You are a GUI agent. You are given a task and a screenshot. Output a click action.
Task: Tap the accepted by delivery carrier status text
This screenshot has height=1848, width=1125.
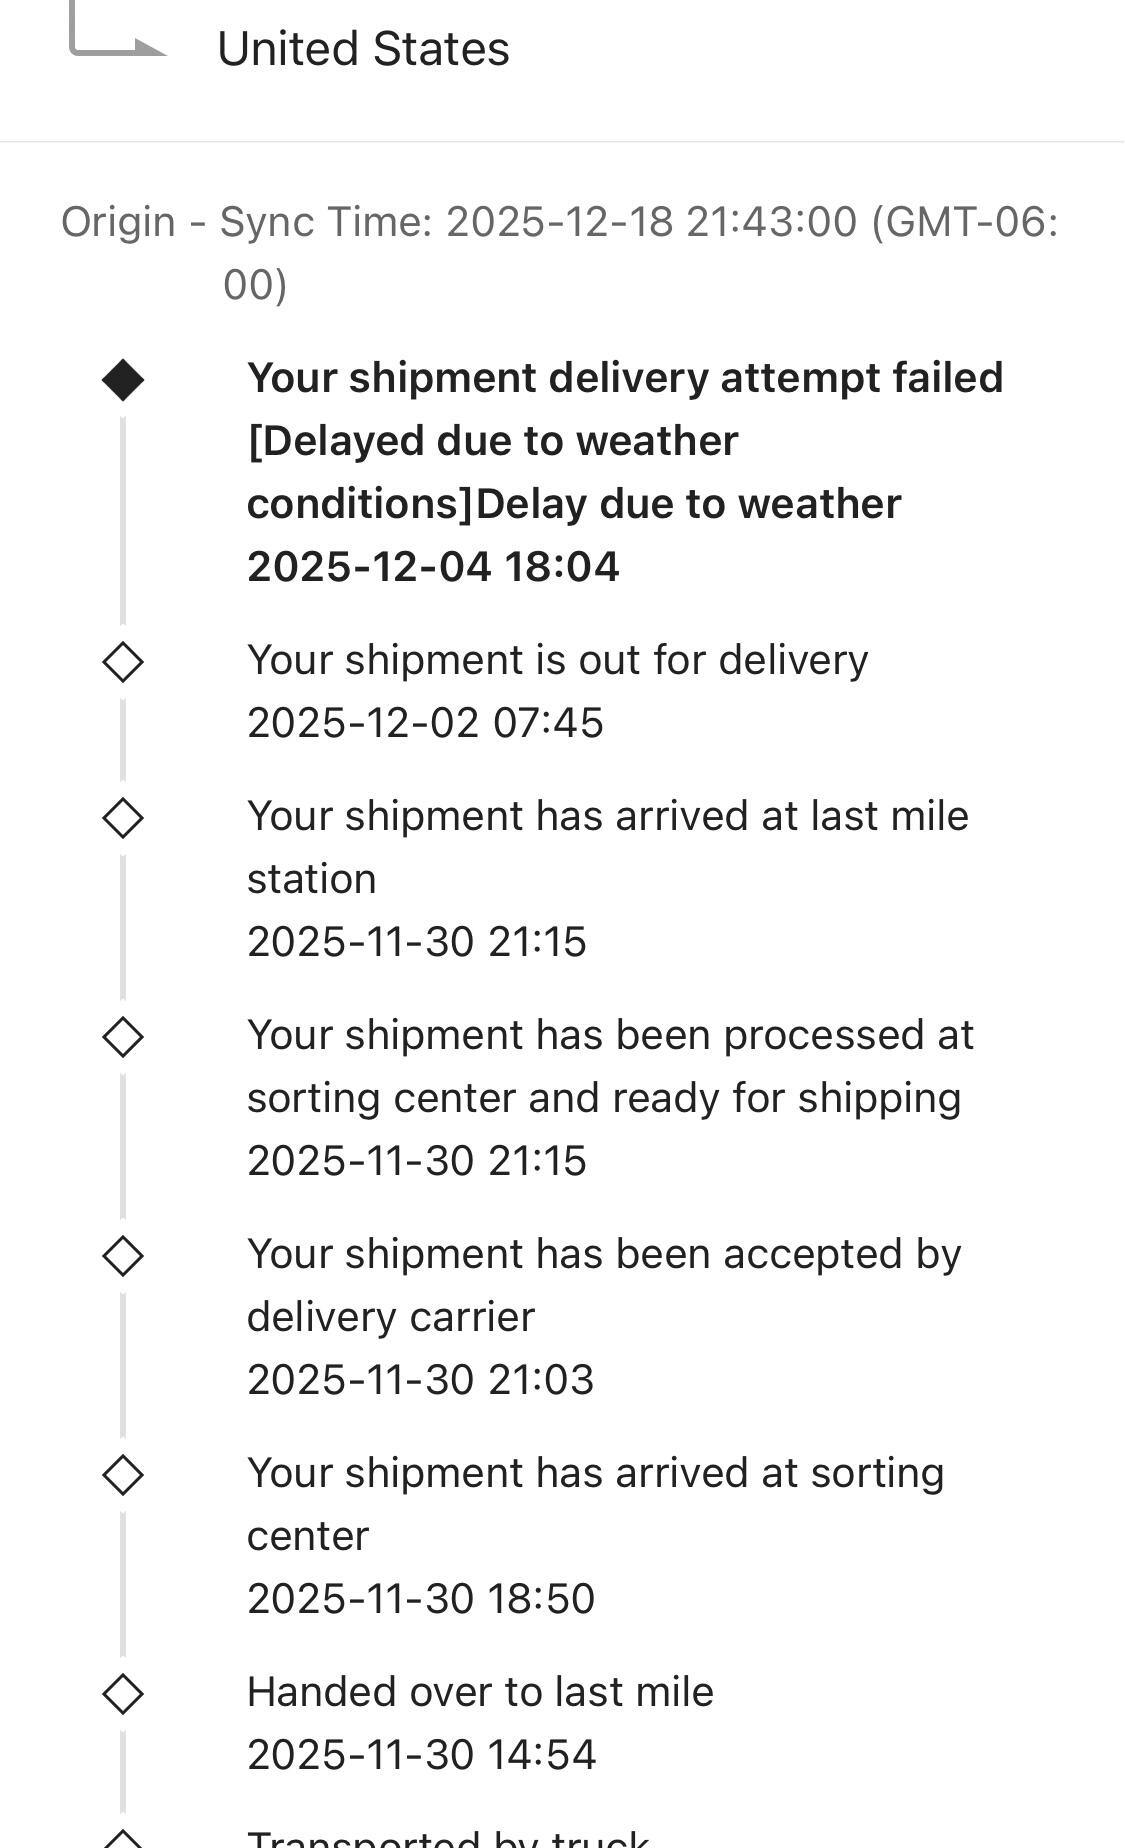click(x=604, y=1285)
